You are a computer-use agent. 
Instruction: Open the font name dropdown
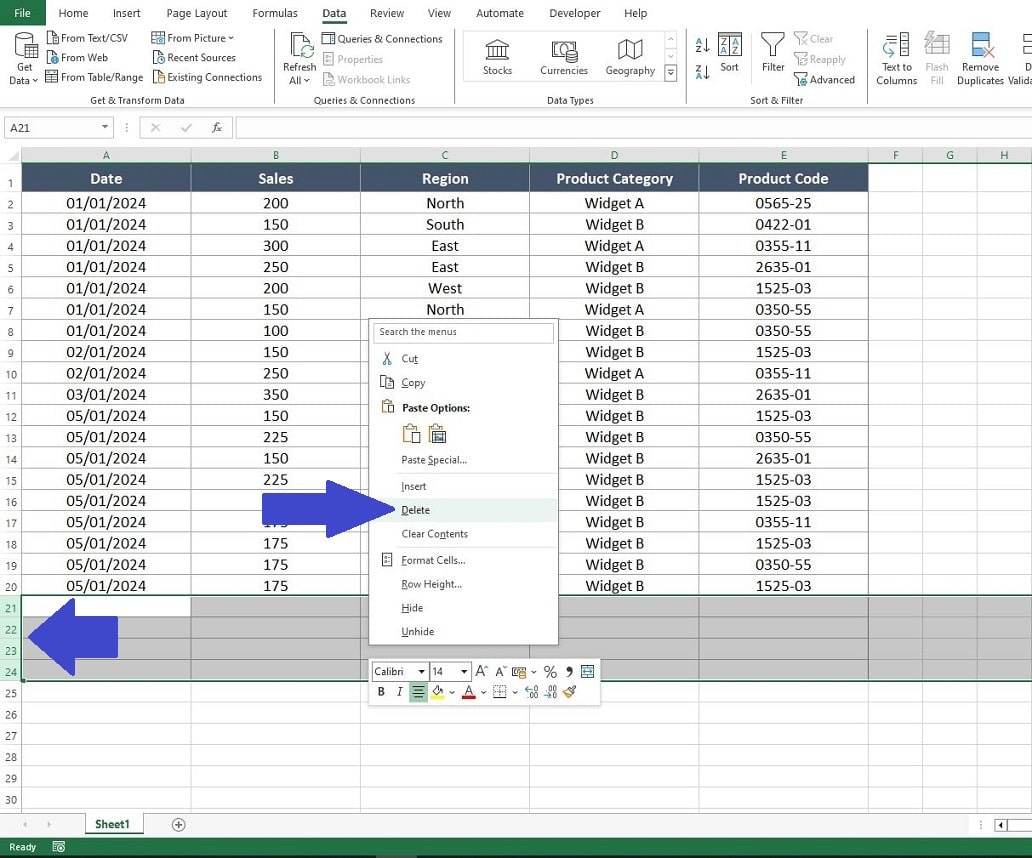[421, 671]
